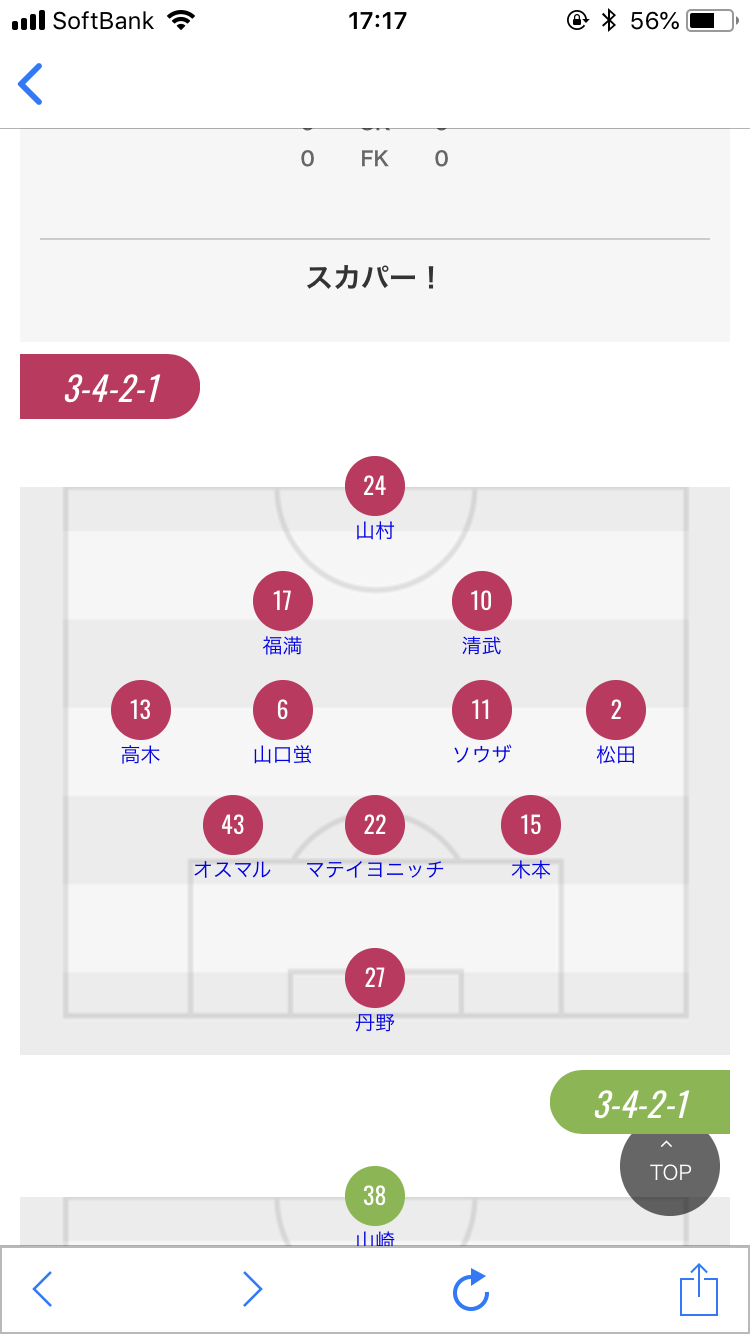This screenshot has width=750, height=1334.
Task: Open player link オスマル
Action: pos(233,870)
